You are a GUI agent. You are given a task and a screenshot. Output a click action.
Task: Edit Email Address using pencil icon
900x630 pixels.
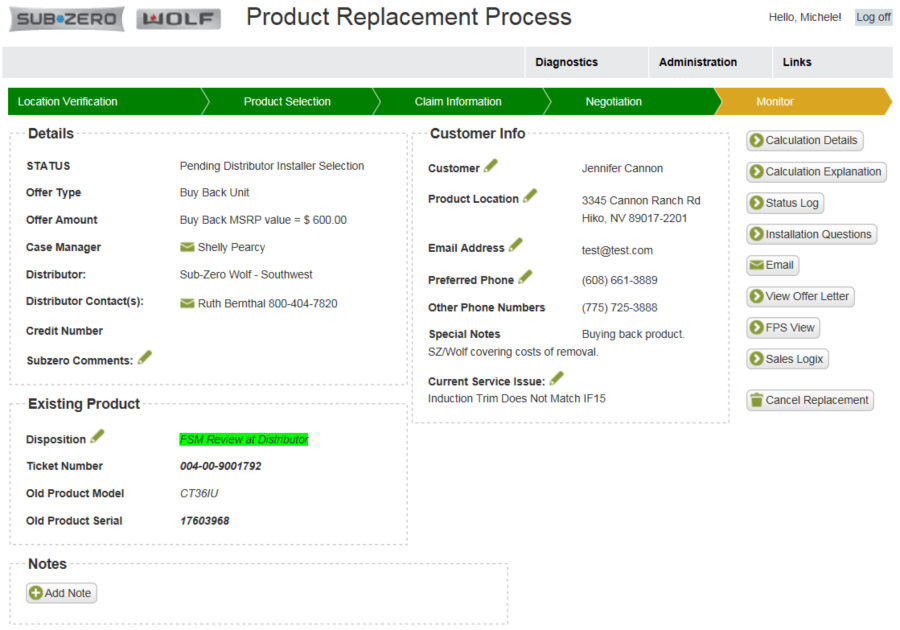(516, 244)
